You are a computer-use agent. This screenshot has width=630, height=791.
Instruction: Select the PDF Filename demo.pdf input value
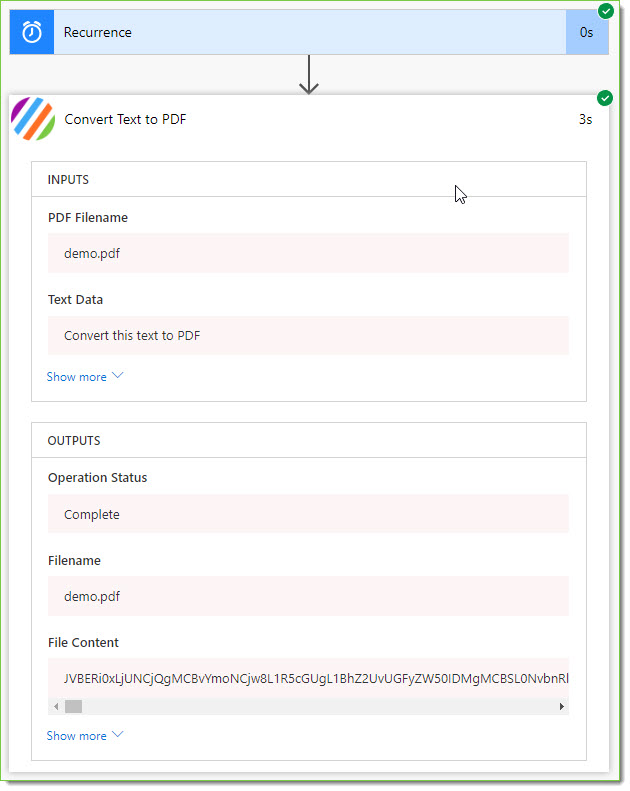pyautogui.click(x=308, y=253)
